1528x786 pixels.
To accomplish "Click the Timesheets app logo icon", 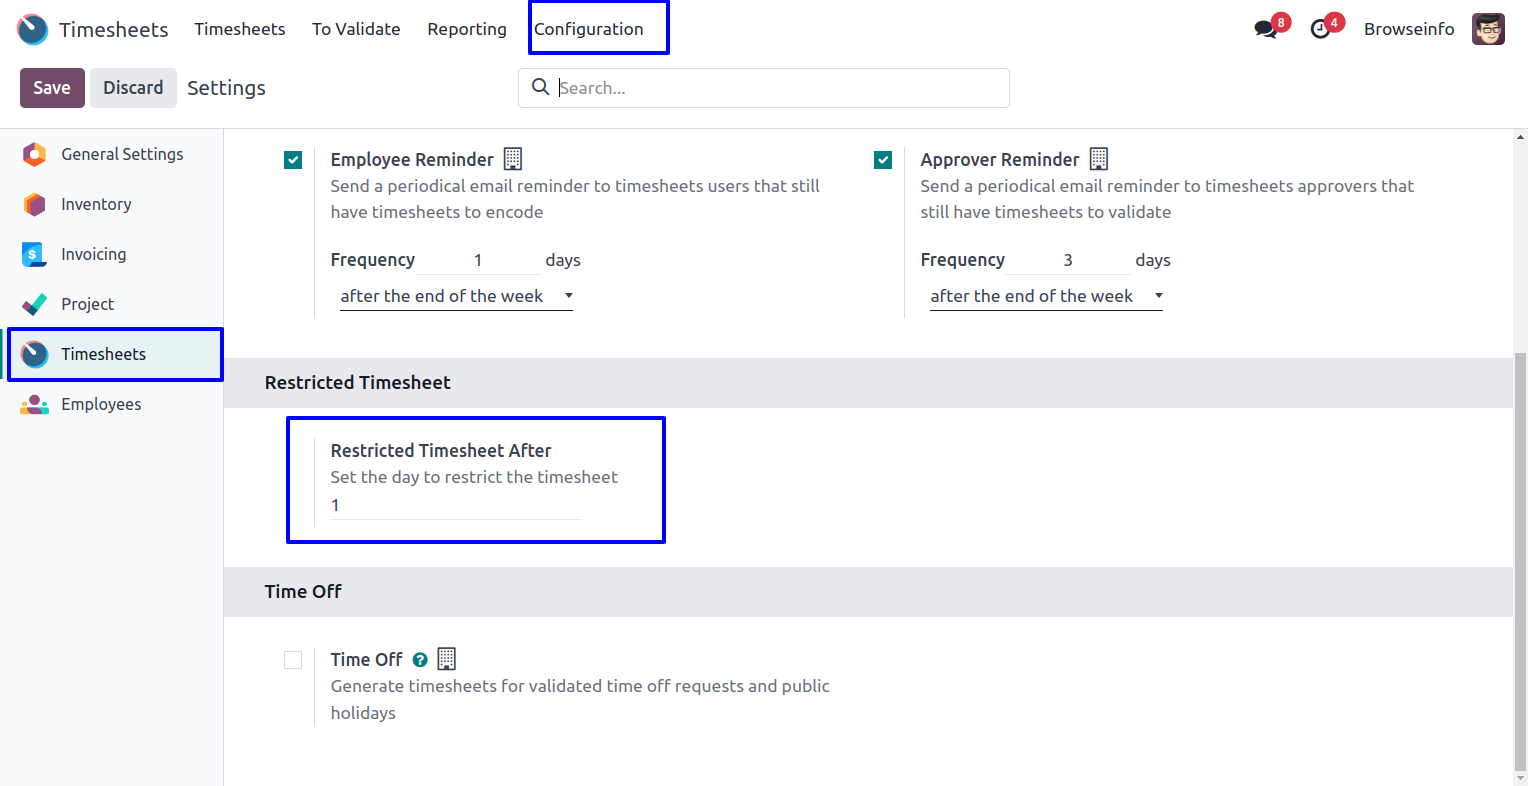I will 33,29.
